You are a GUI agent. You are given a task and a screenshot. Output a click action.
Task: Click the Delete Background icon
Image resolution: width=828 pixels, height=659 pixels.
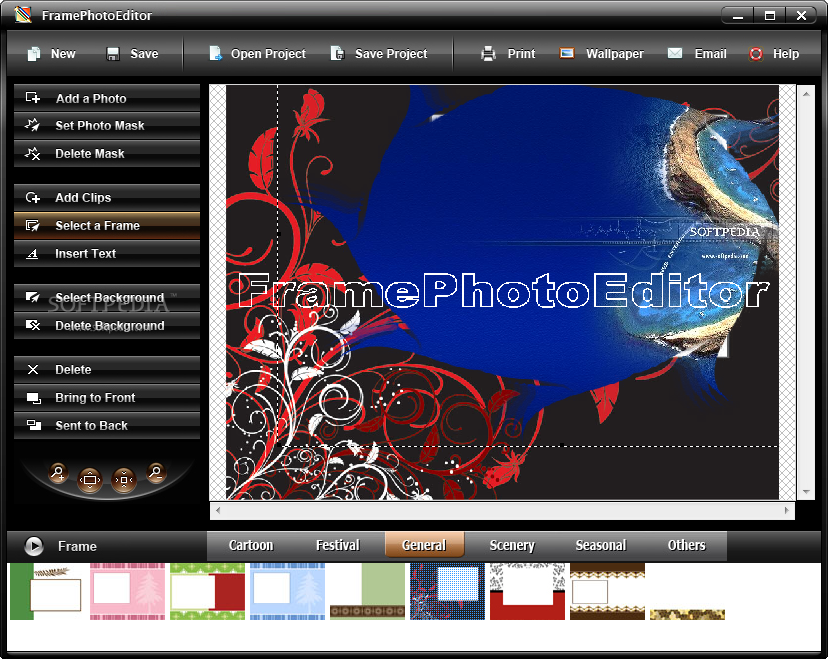(x=33, y=325)
